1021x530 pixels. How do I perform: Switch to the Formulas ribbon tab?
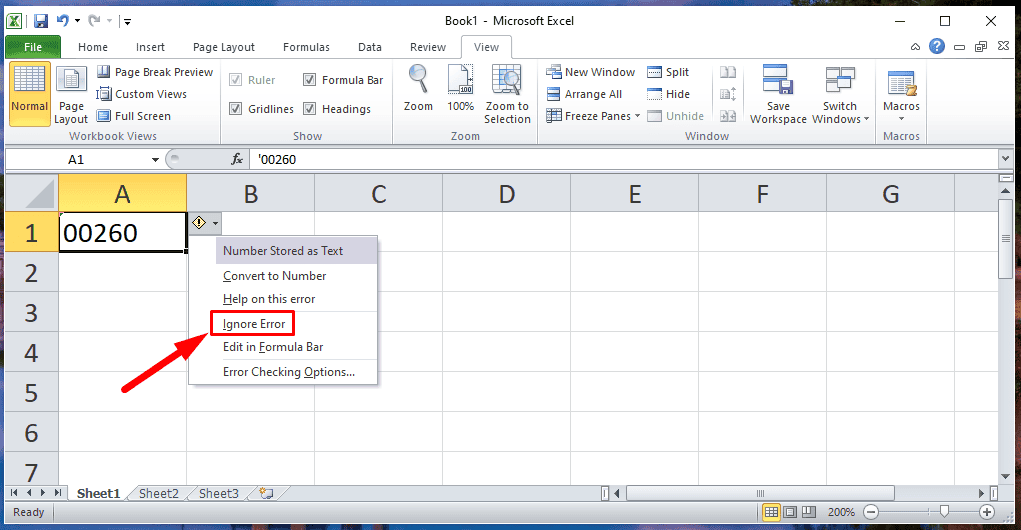point(306,47)
